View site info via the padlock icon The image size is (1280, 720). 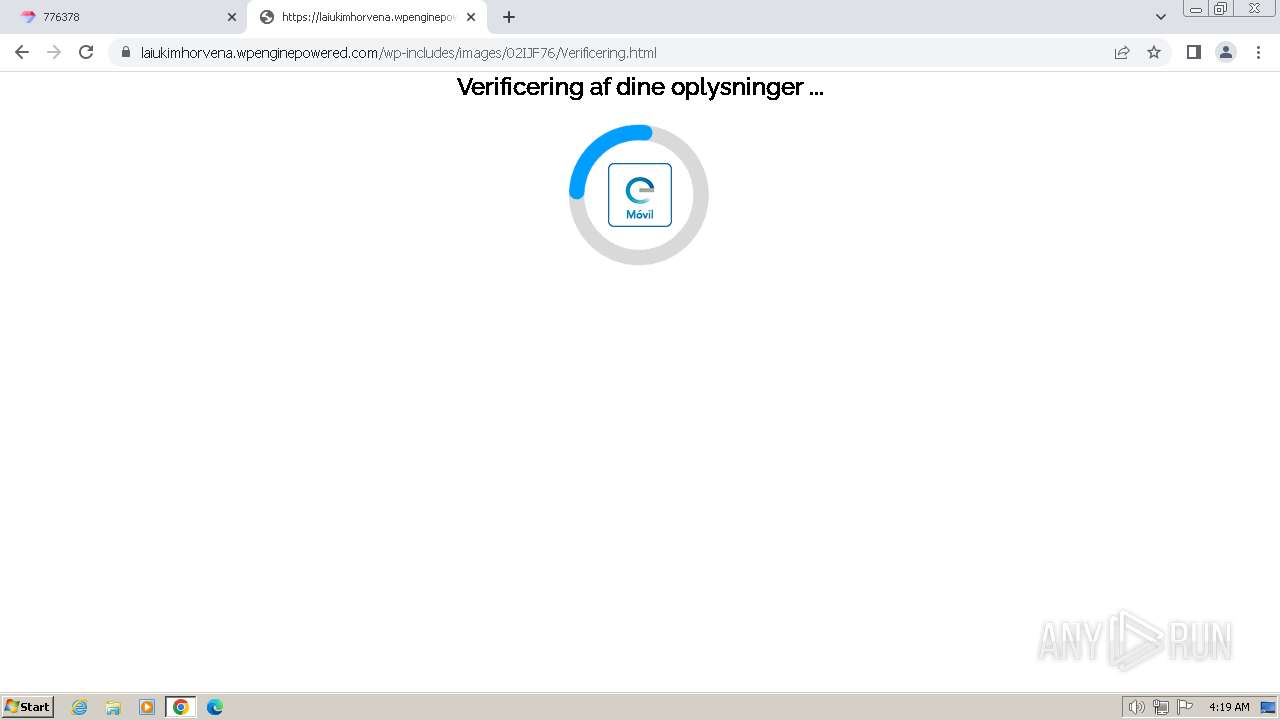pyautogui.click(x=125, y=52)
